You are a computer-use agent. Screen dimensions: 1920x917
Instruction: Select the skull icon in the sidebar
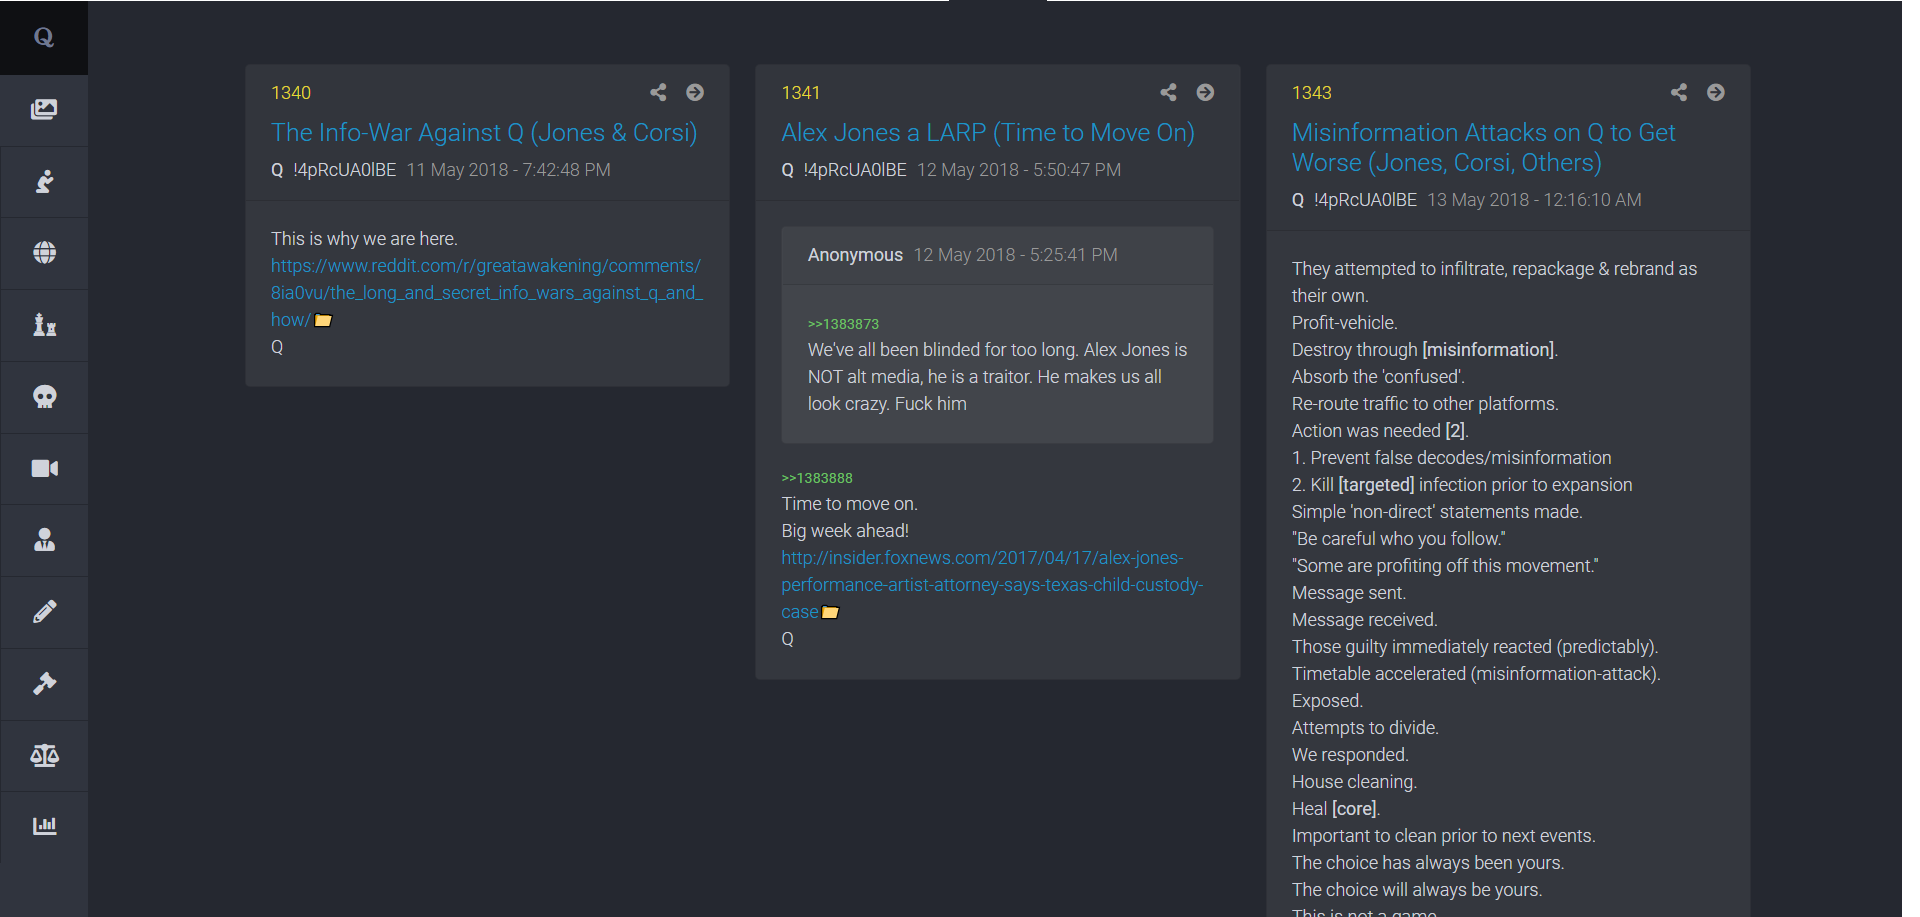tap(44, 397)
